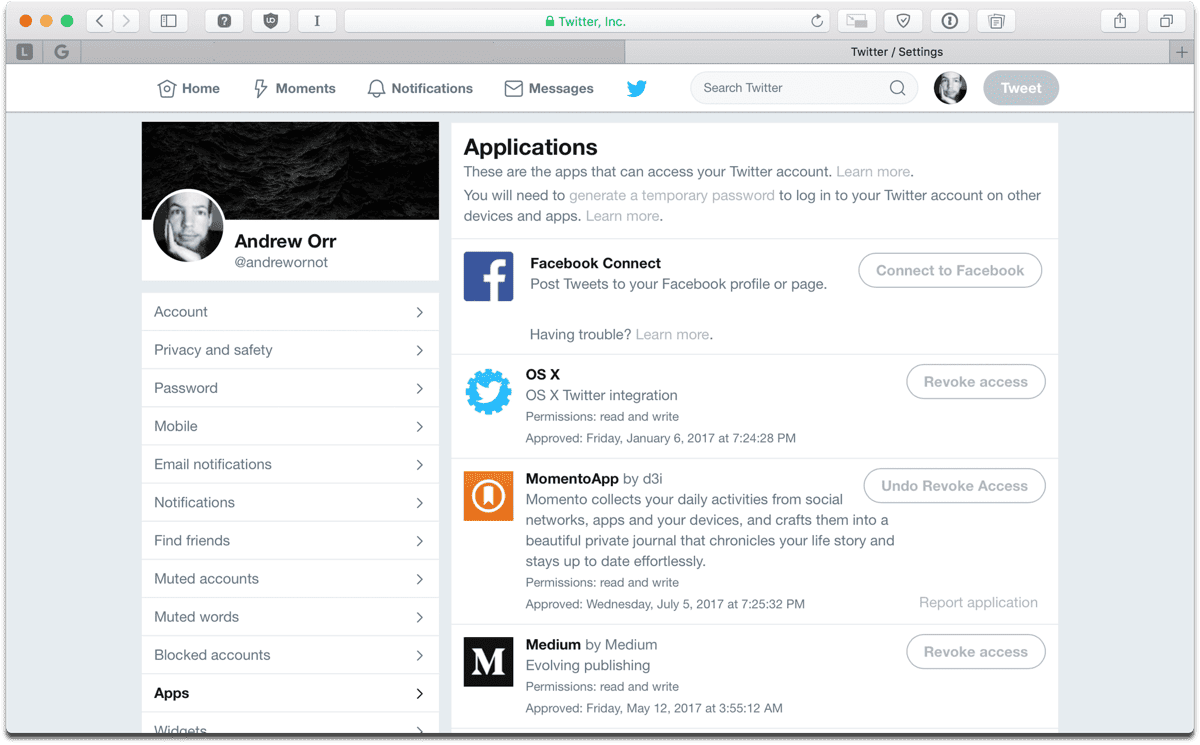
Task: Revoke access for Medium
Action: 976,652
